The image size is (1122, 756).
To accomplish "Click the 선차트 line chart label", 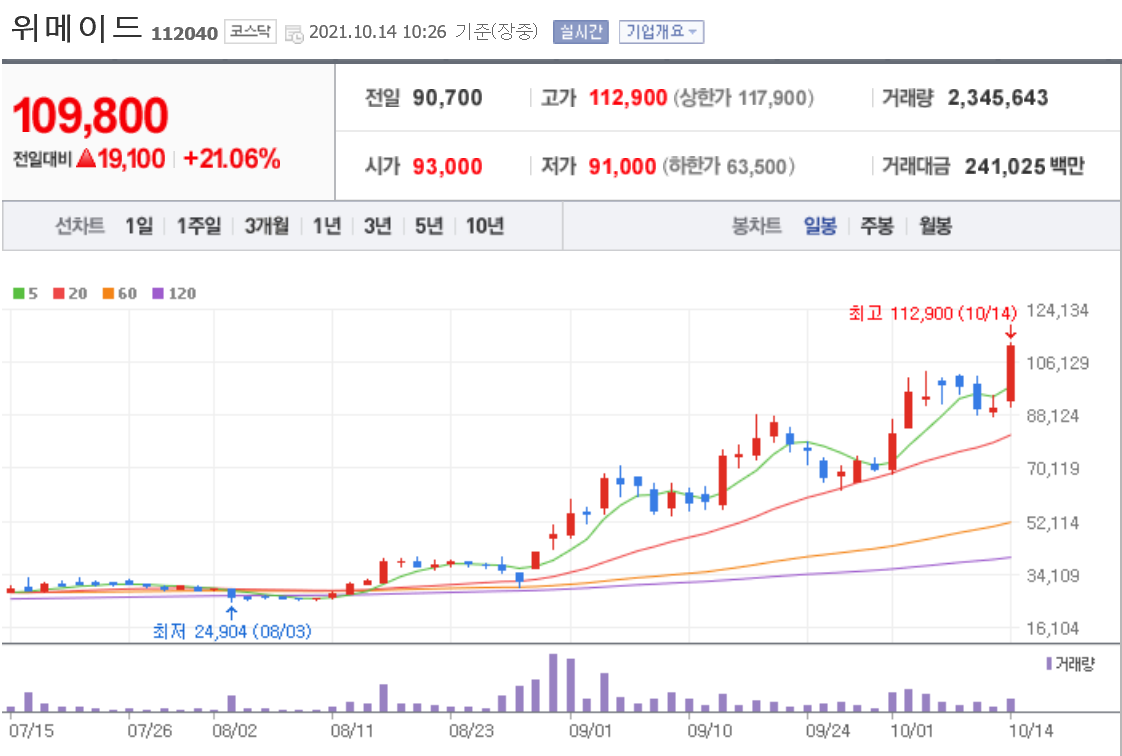I will pos(80,226).
